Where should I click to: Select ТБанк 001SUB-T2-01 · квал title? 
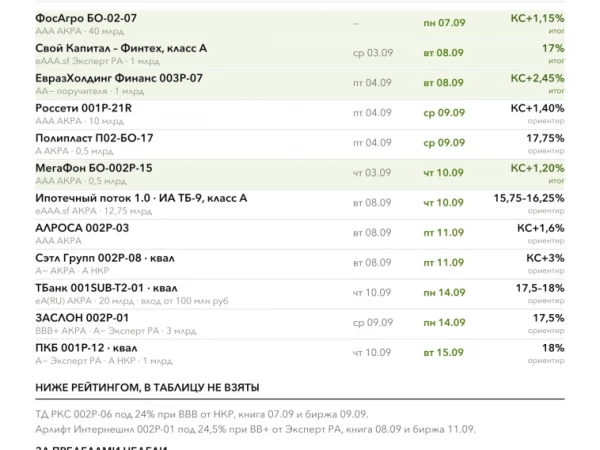click(x=106, y=288)
